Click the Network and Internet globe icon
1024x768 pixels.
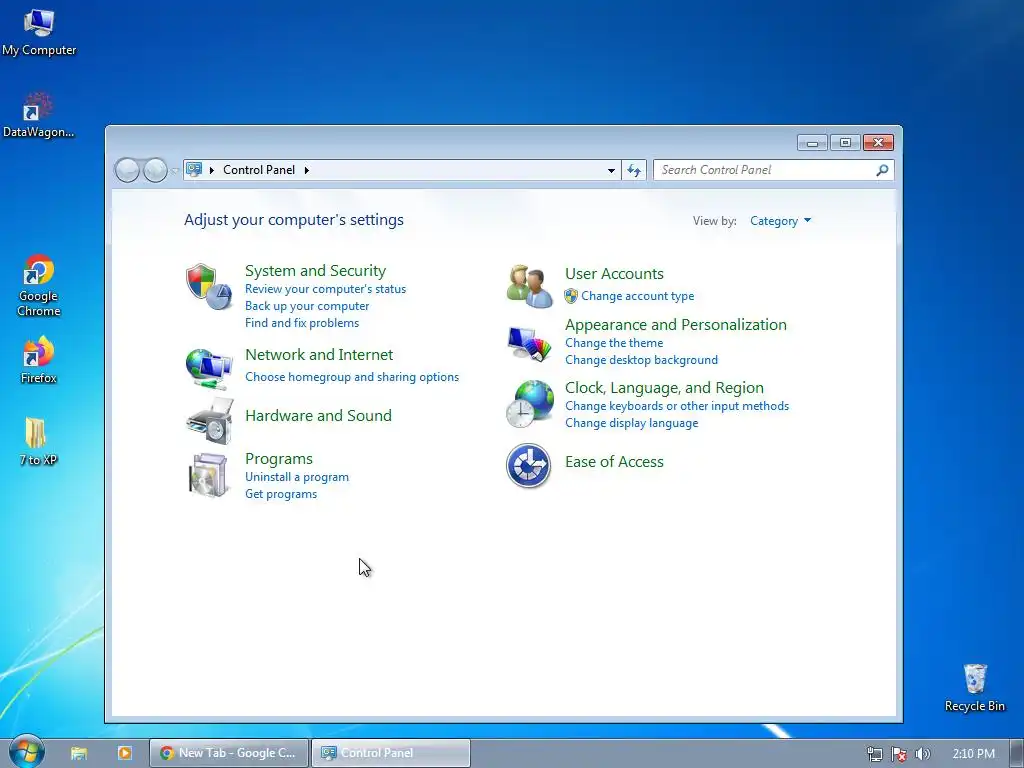point(209,369)
